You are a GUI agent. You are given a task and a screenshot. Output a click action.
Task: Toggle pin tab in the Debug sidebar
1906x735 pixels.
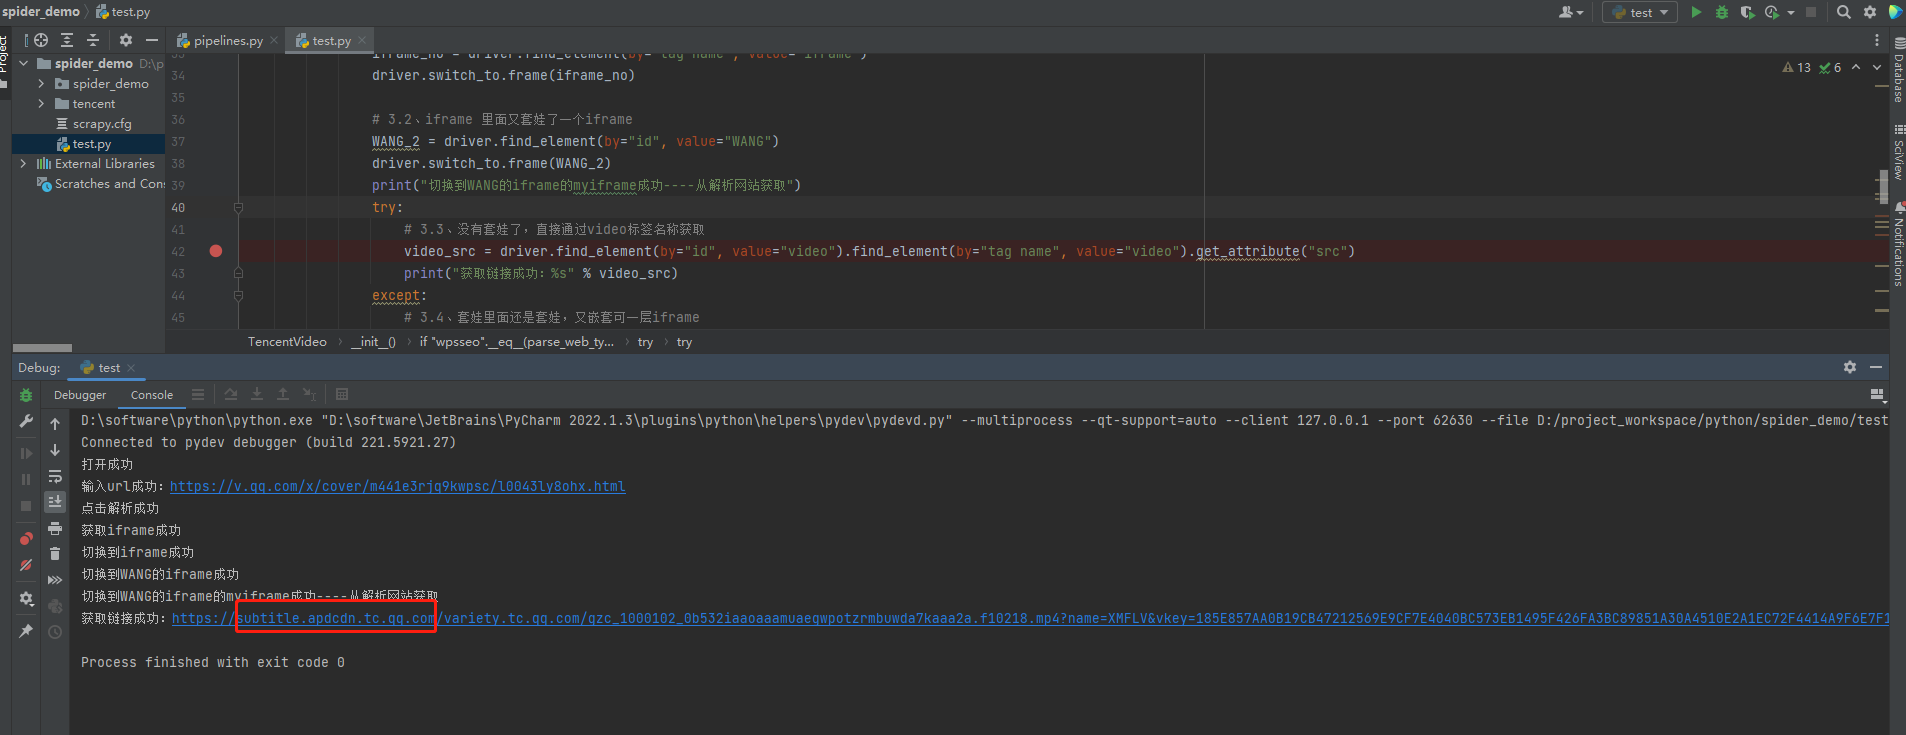tap(26, 631)
